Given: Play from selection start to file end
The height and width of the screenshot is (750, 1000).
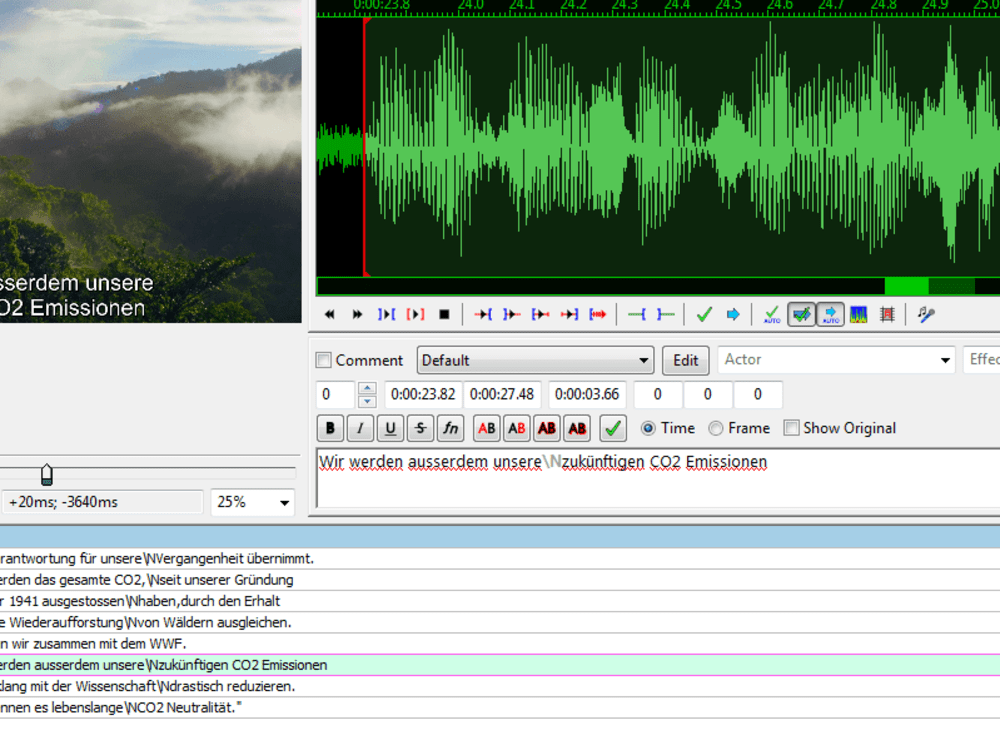Looking at the screenshot, I should pyautogui.click(x=598, y=314).
